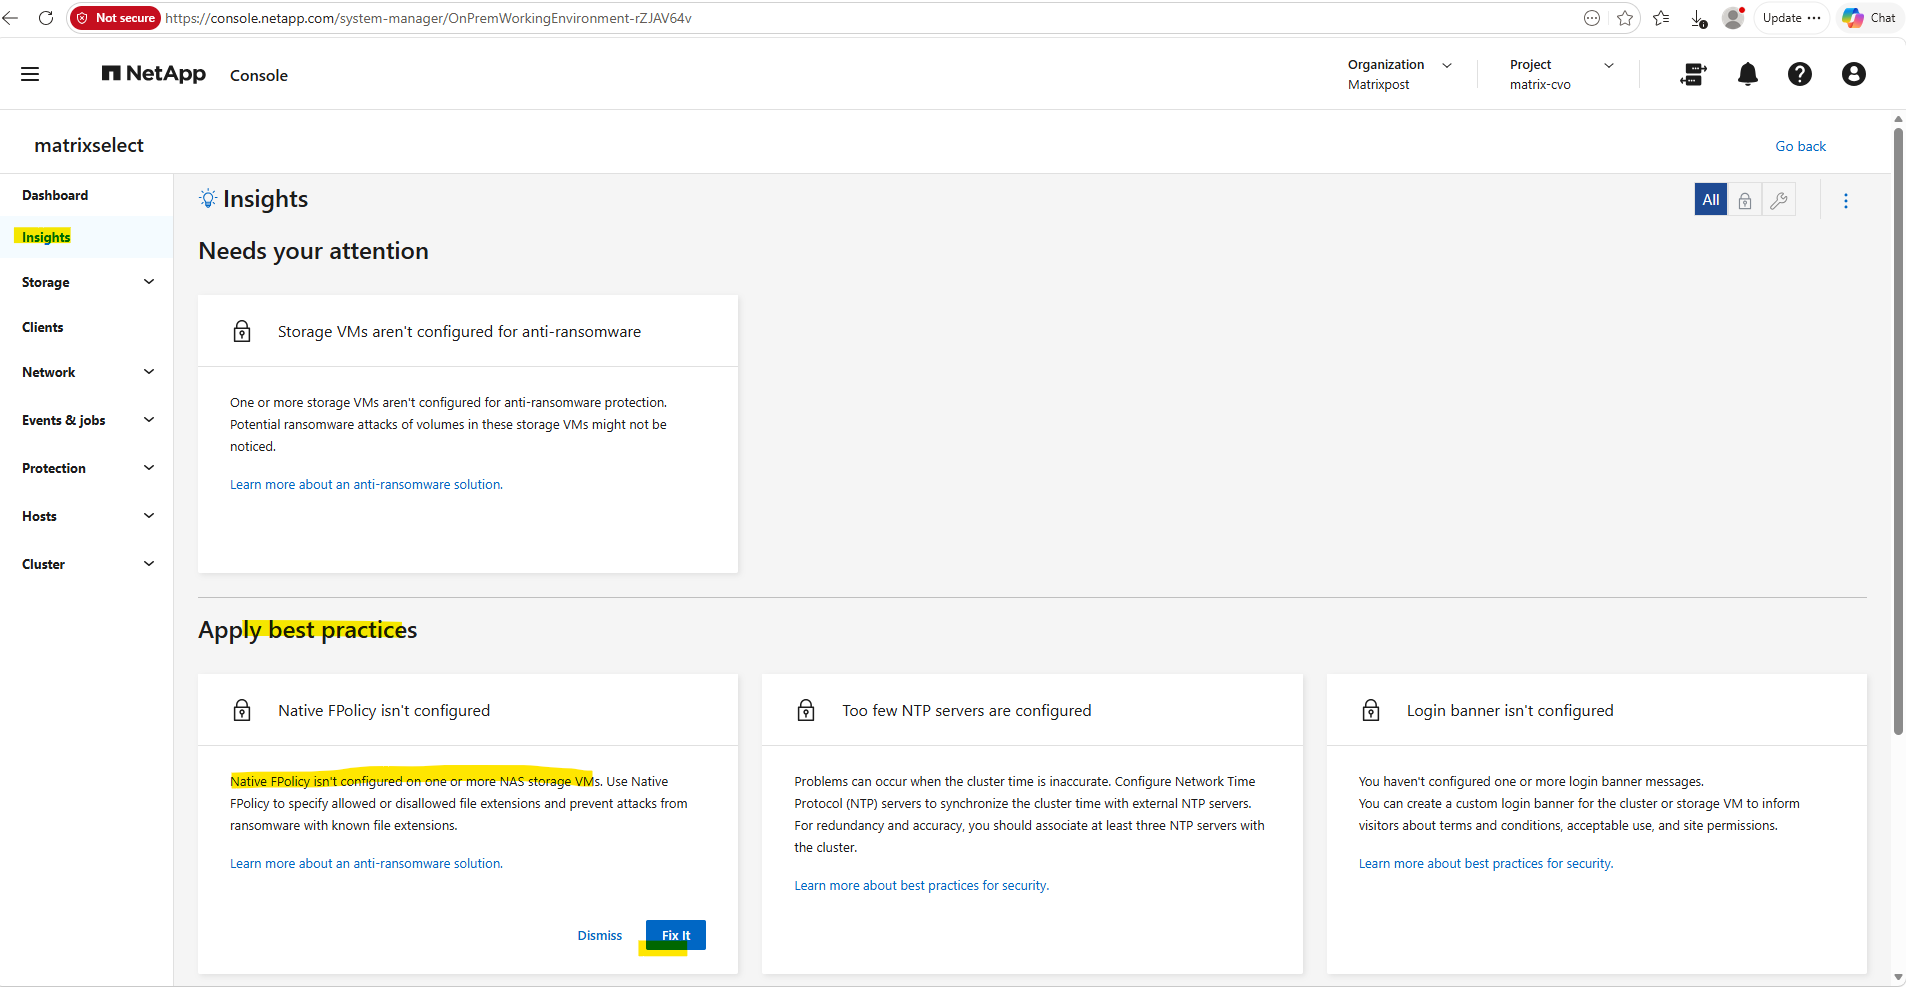Reload the page in the browser
This screenshot has height=987, width=1906.
[x=46, y=18]
